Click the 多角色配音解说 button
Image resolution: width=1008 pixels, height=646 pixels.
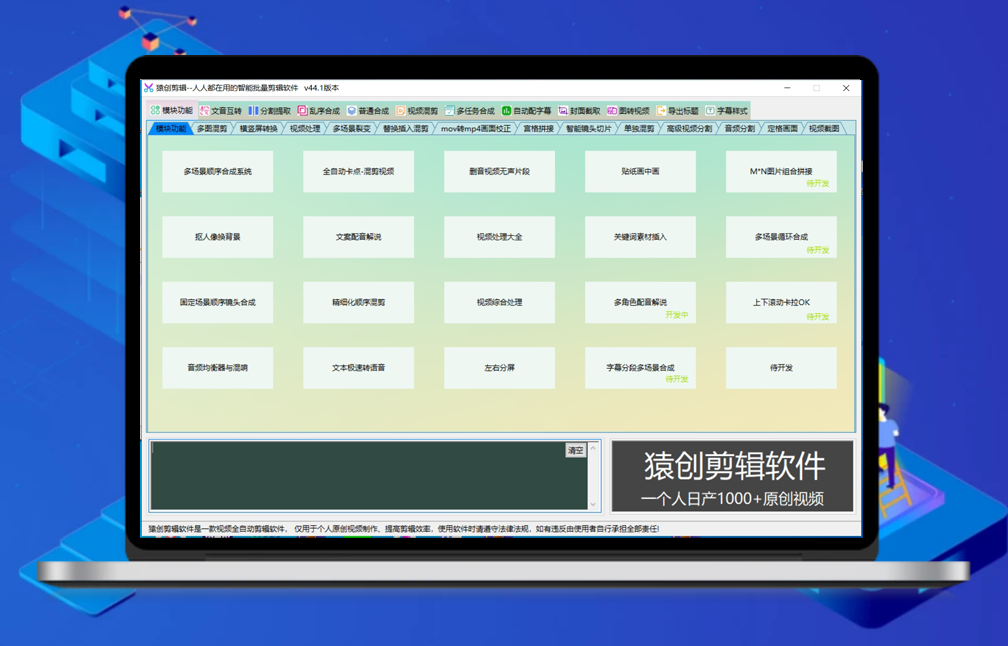(640, 302)
